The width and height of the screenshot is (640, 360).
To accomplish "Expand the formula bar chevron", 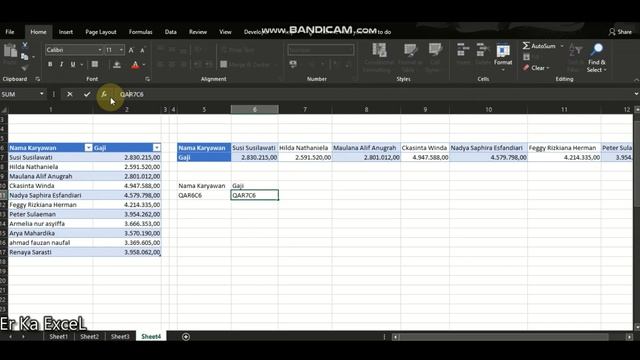I will pos(636,94).
